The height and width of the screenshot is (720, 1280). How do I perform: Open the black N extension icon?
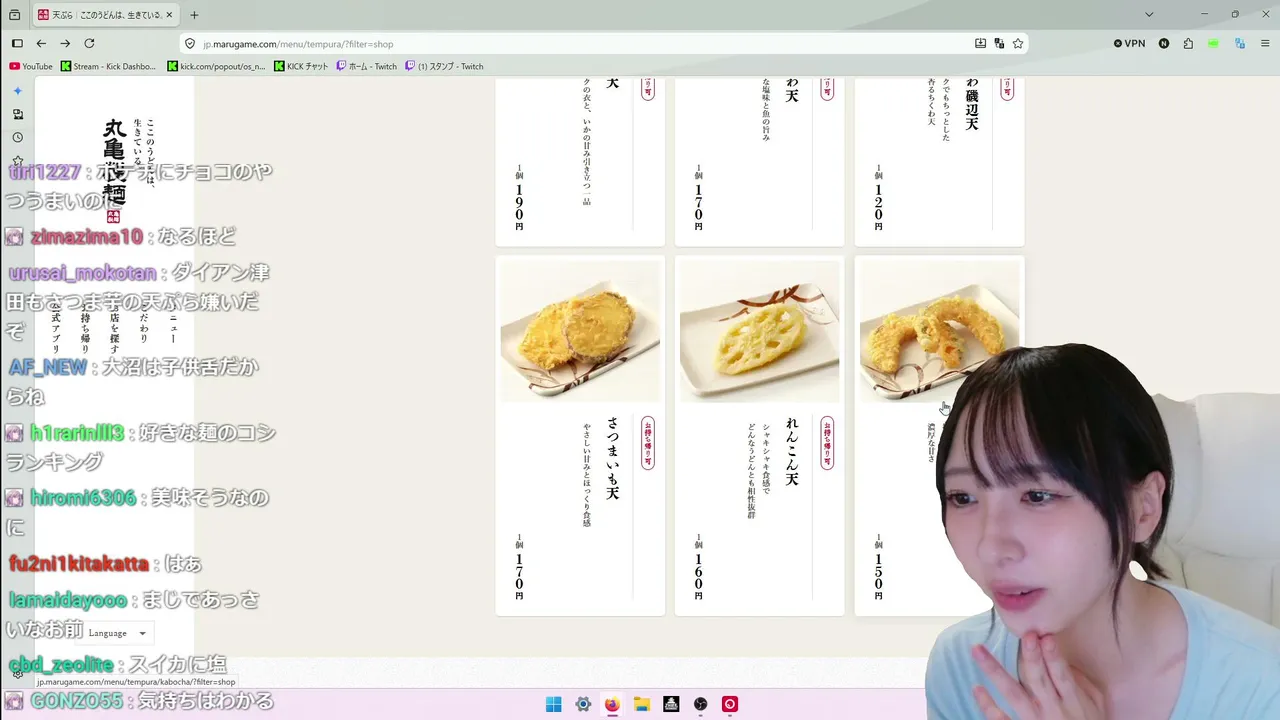(x=1164, y=44)
